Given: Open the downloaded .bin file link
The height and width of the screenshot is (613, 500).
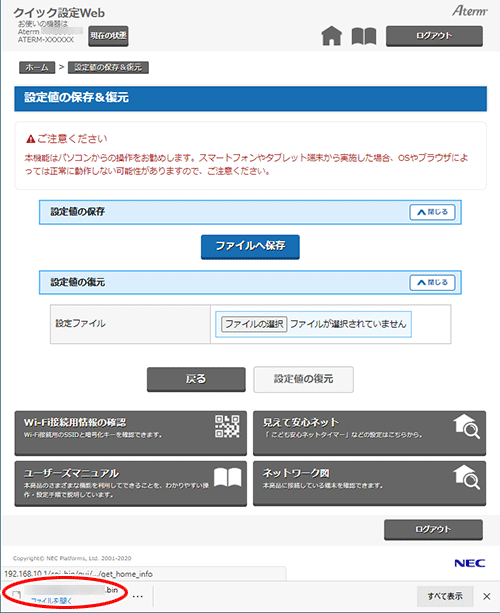Looking at the screenshot, I should pos(51,600).
